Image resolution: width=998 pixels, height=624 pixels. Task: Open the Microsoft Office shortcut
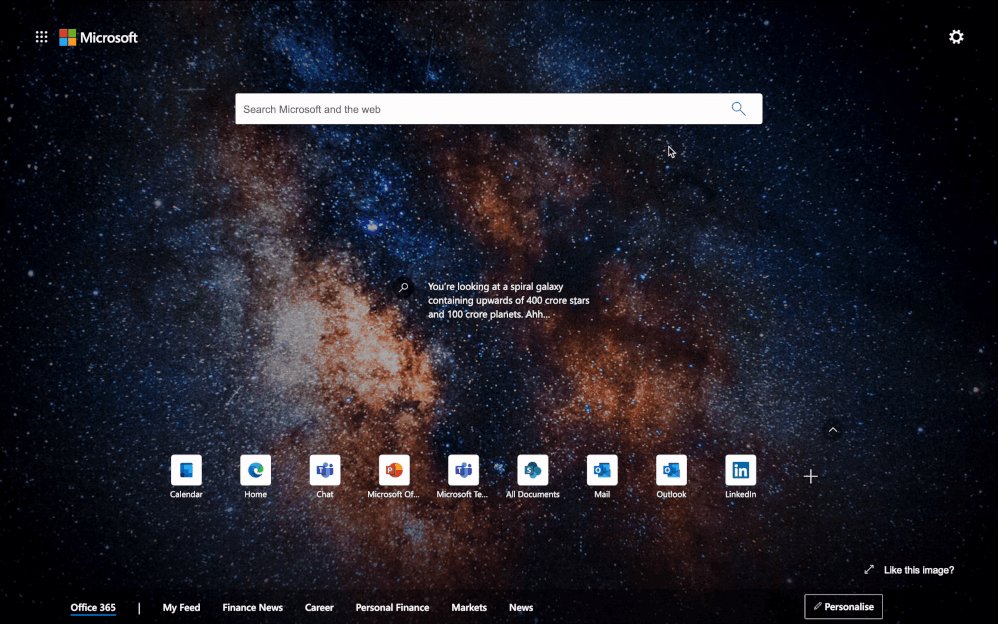[393, 470]
